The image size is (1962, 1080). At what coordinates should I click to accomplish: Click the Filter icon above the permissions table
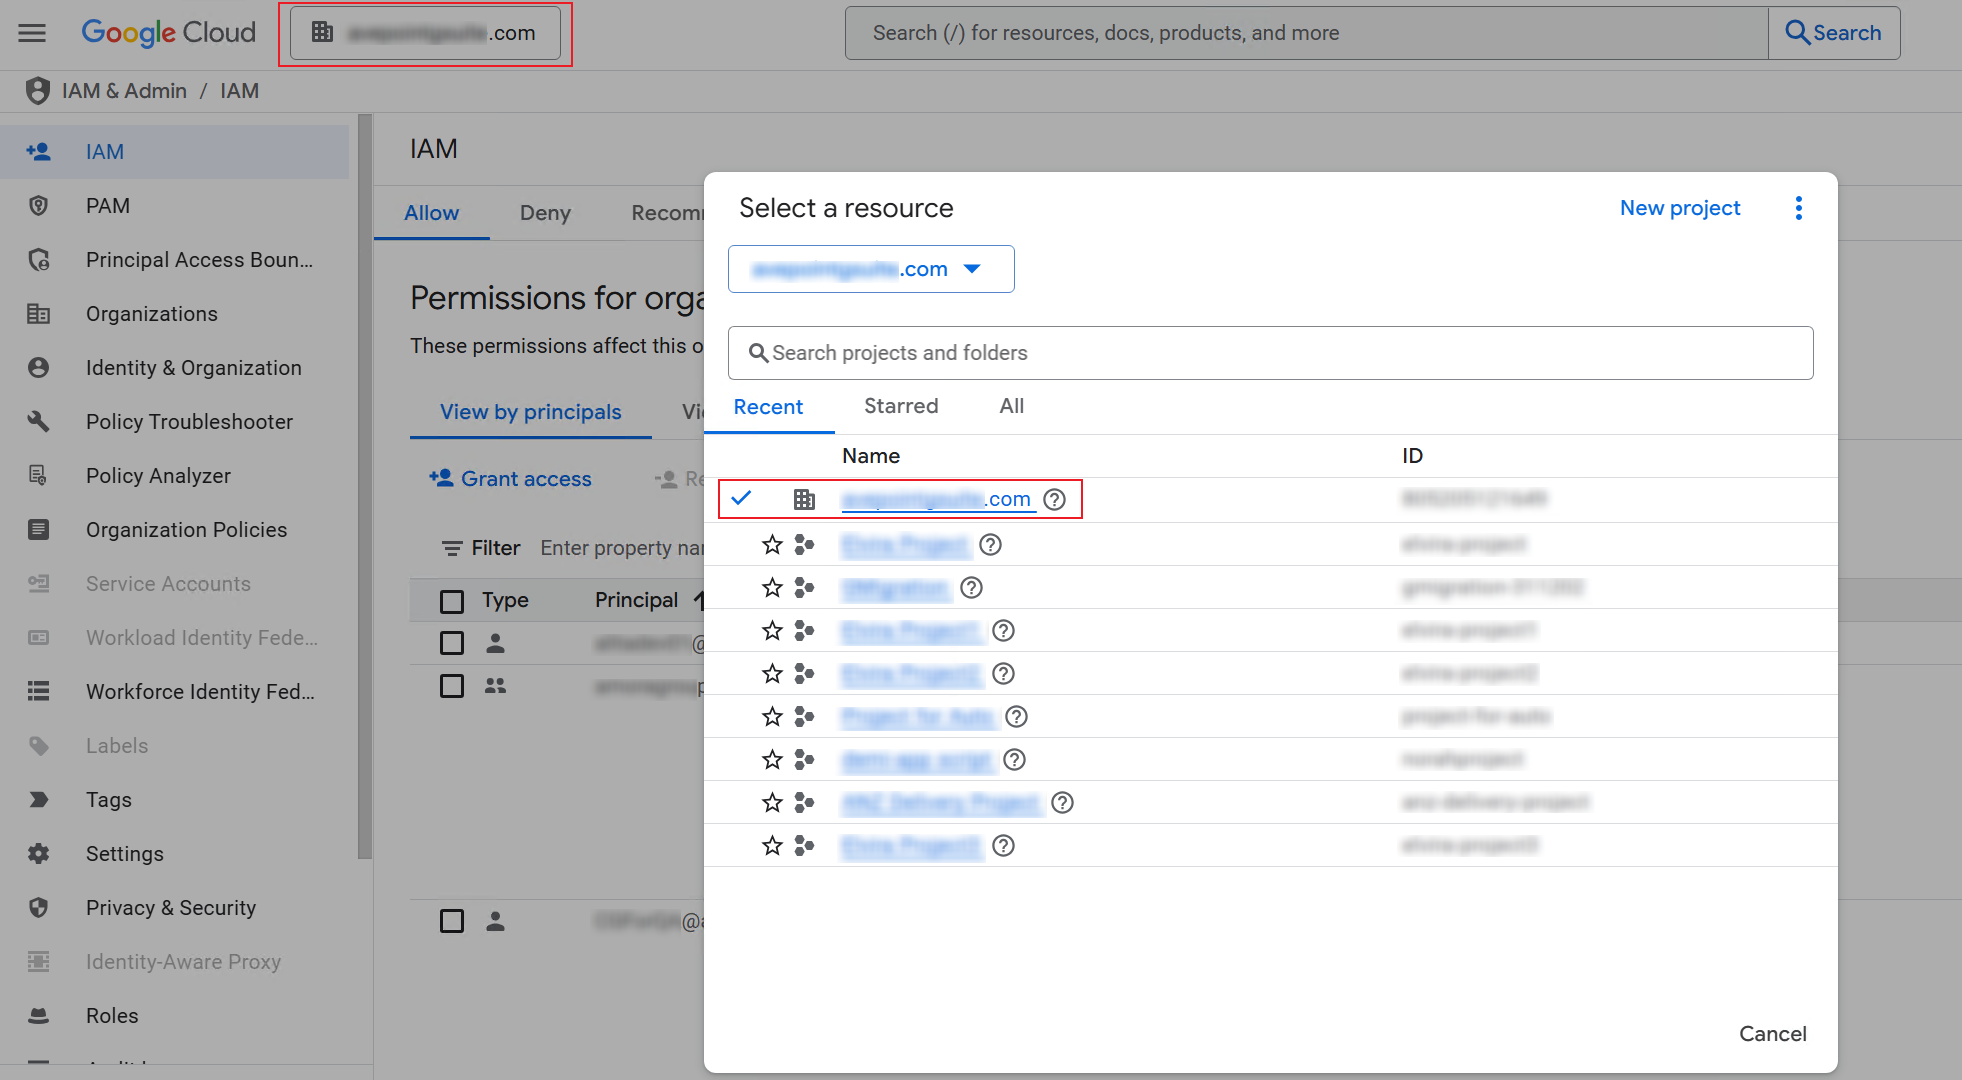[x=451, y=548]
